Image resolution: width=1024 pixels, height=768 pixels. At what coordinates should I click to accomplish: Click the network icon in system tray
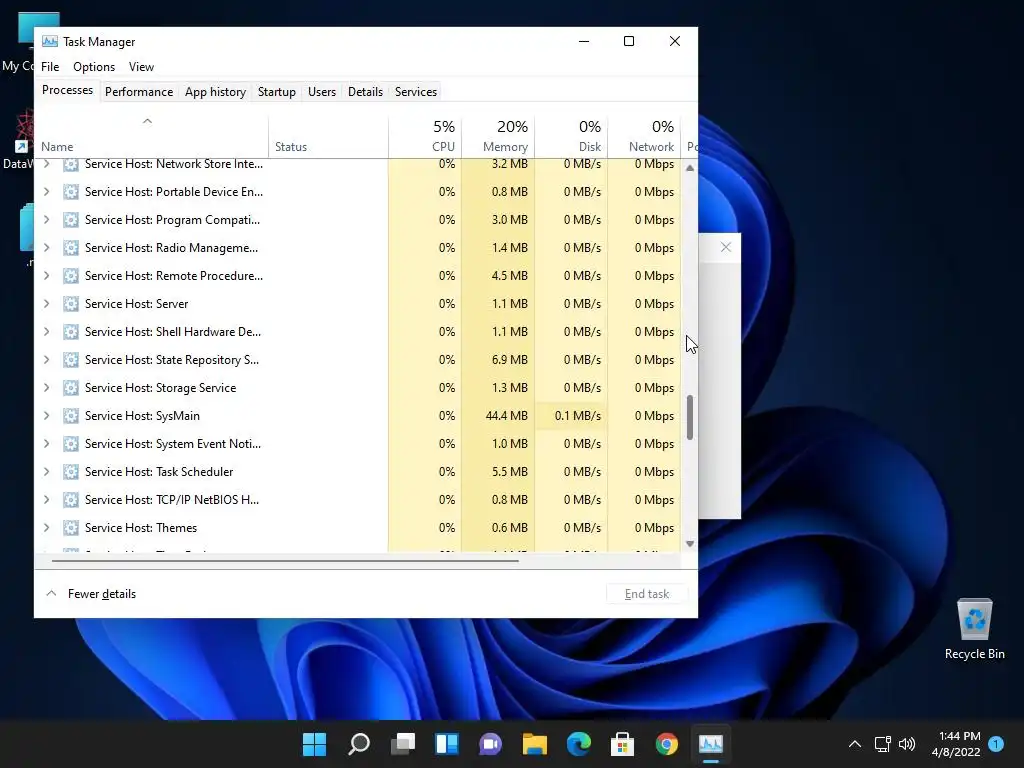pyautogui.click(x=882, y=744)
